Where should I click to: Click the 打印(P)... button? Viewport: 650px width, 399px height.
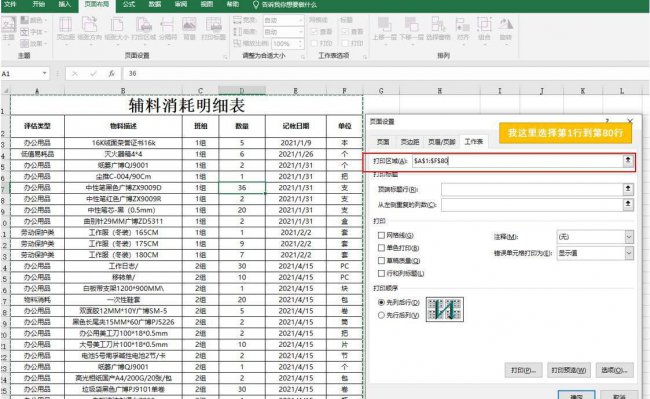click(x=523, y=370)
